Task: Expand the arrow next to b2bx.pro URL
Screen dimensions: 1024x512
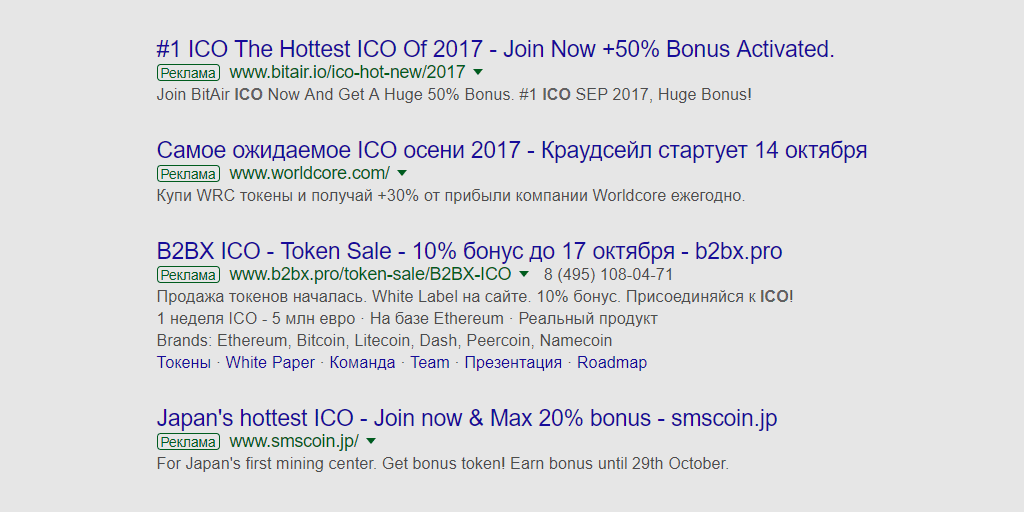Action: 524,274
